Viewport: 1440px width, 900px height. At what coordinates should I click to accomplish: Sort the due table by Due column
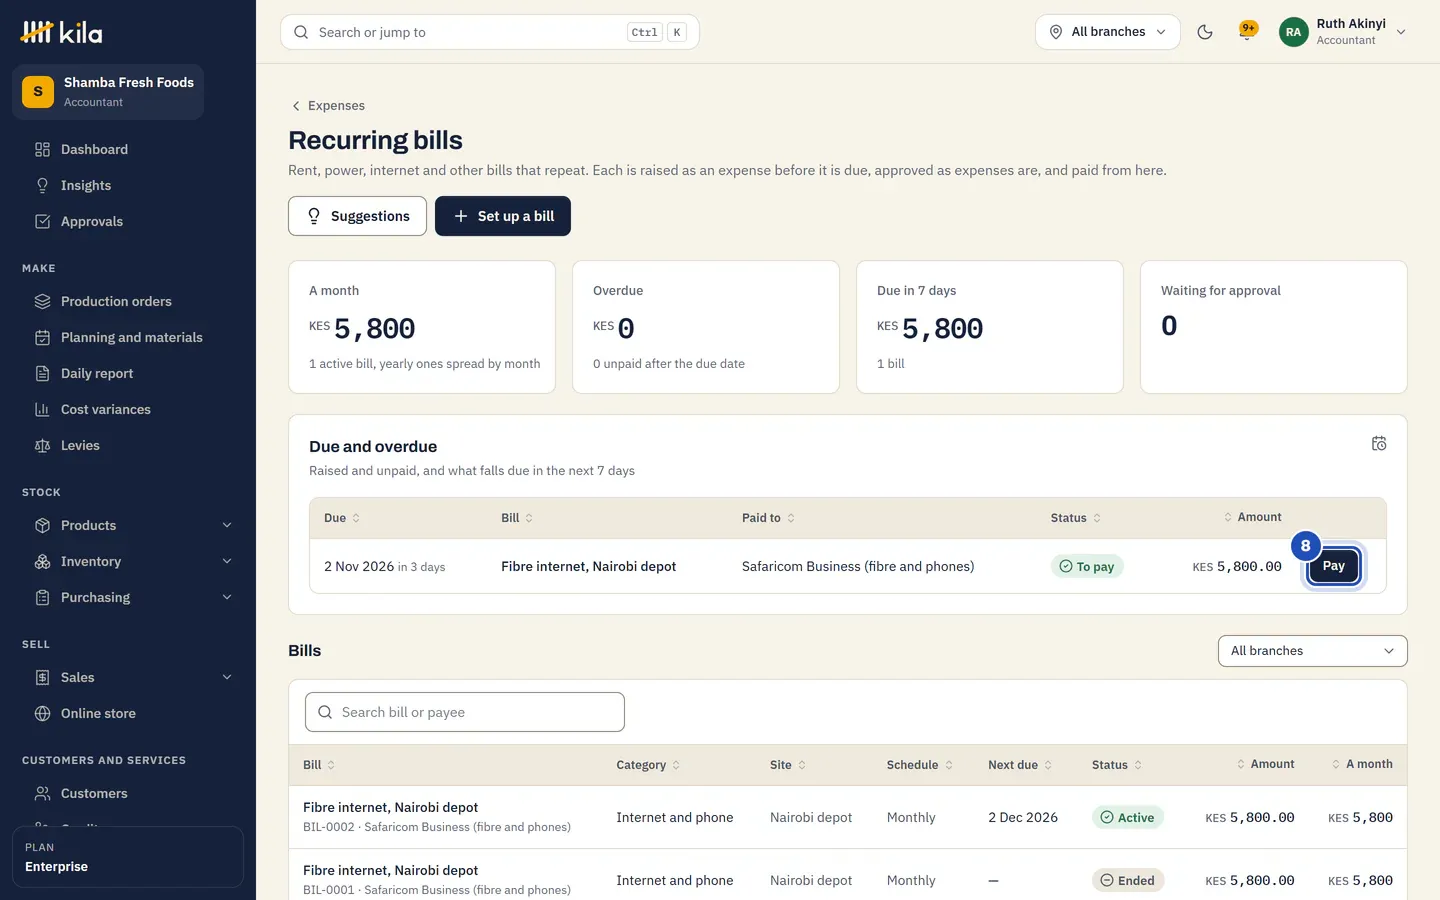[x=342, y=518]
